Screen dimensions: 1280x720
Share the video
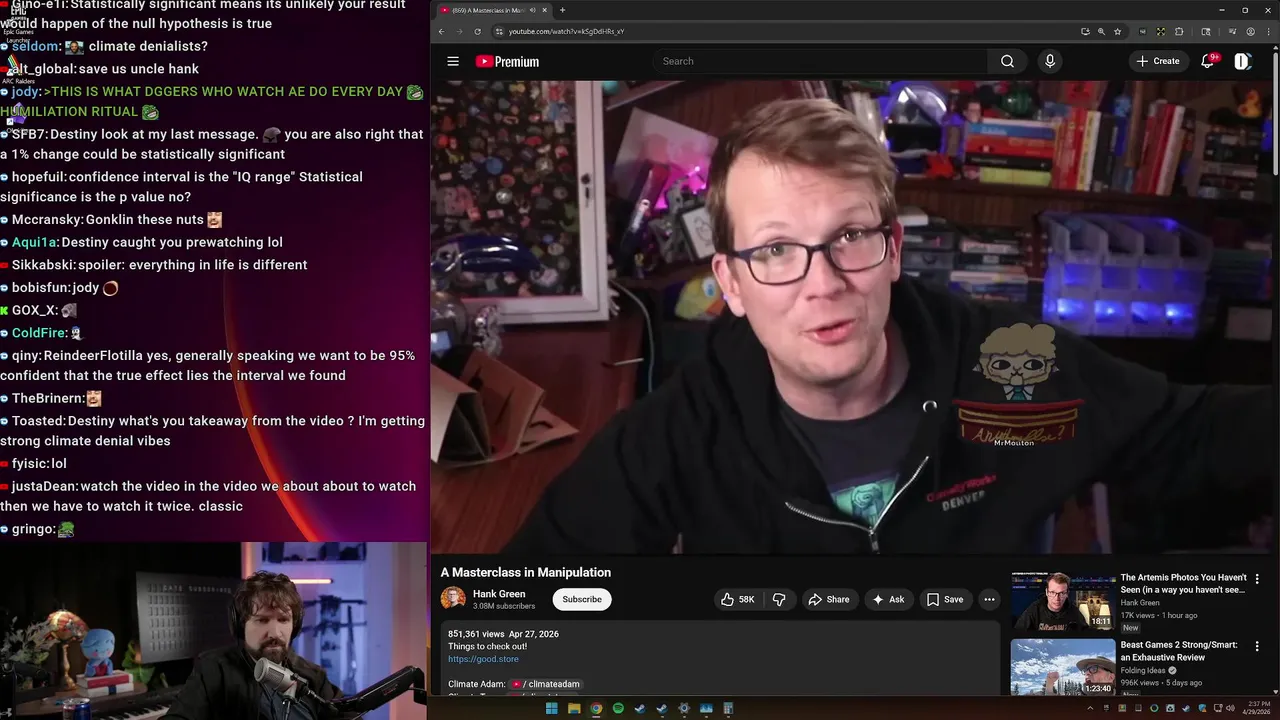click(828, 599)
